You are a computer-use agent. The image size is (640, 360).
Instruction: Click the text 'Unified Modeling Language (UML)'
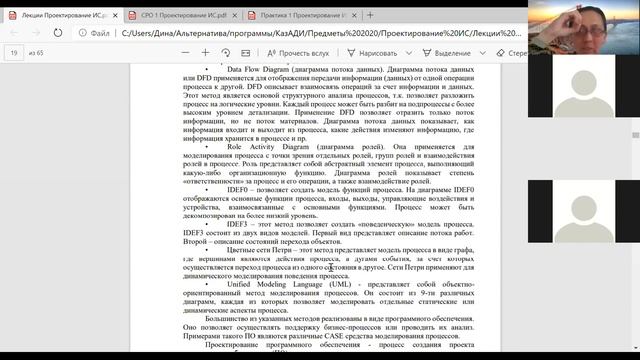click(x=289, y=284)
